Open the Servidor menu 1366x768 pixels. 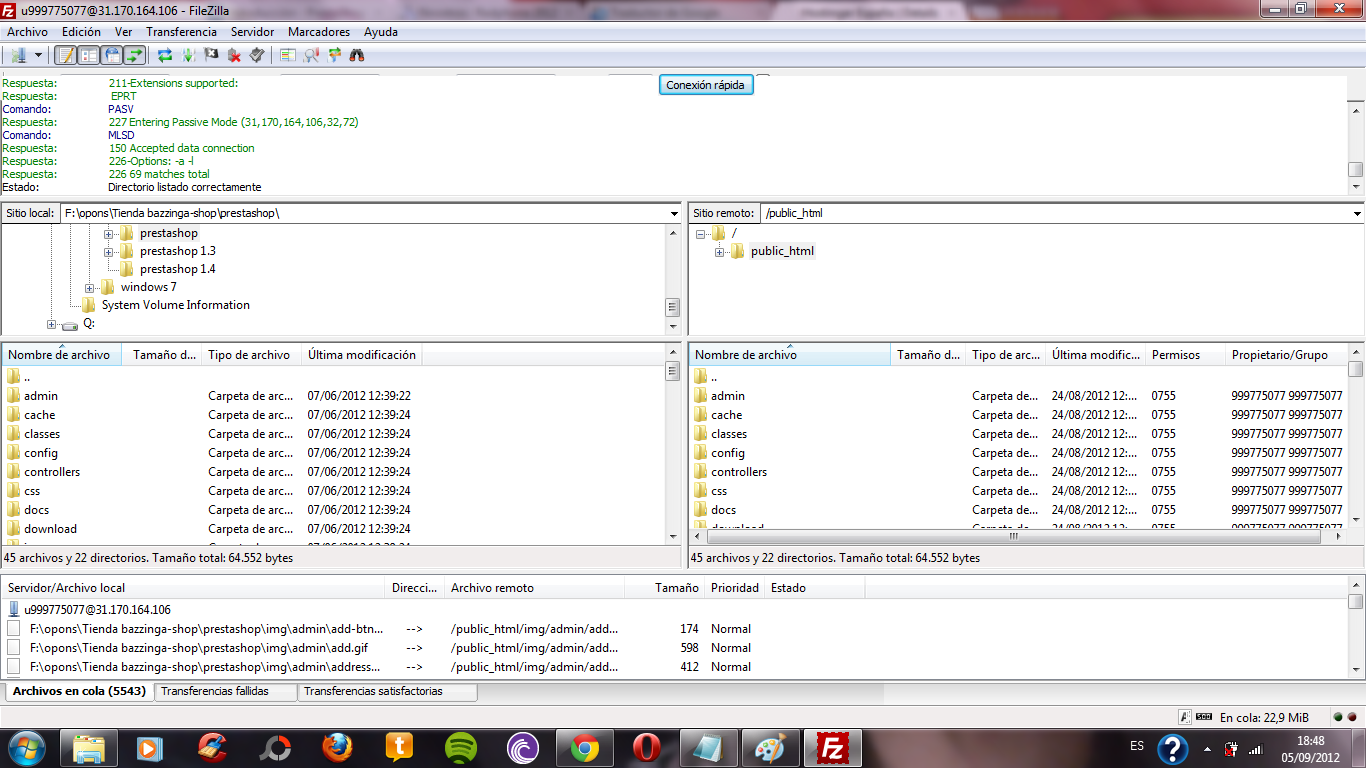[x=252, y=32]
